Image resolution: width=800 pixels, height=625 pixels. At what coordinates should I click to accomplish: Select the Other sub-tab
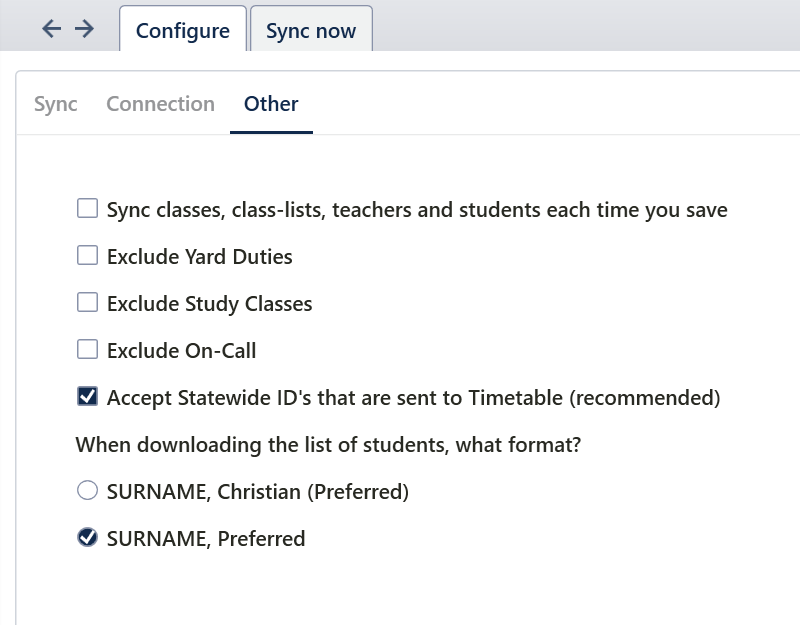click(271, 104)
